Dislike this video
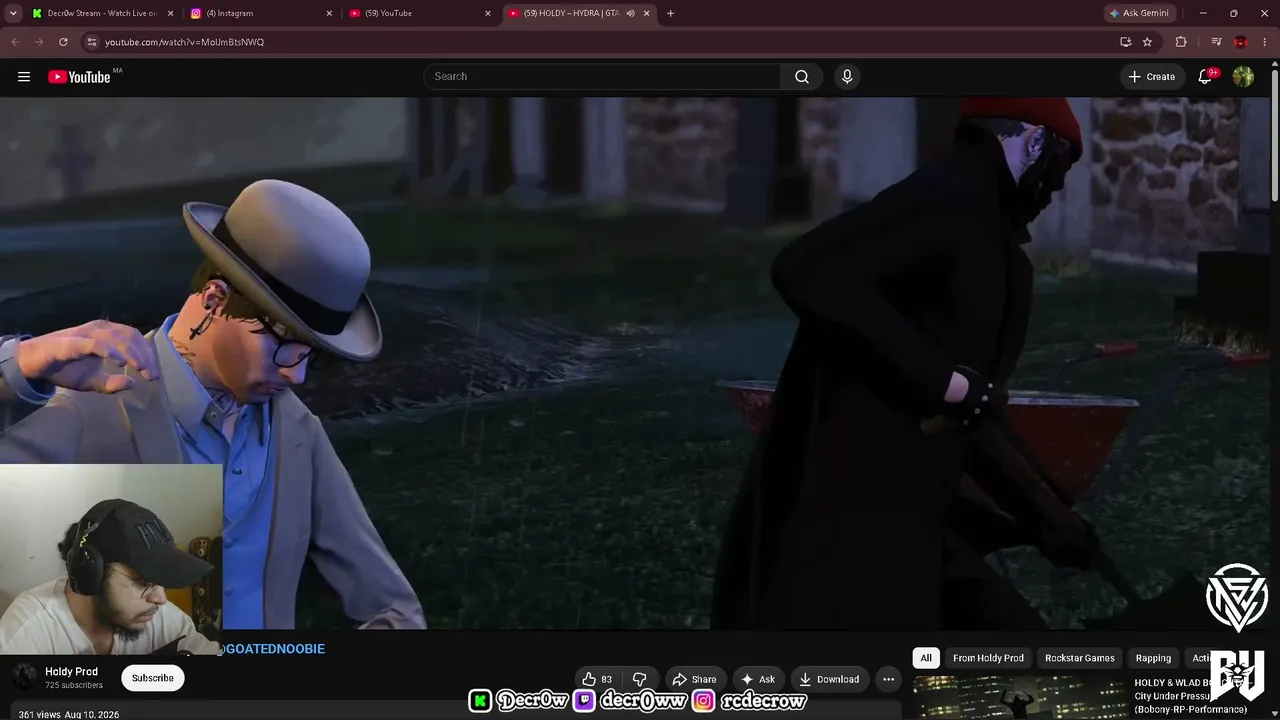The width and height of the screenshot is (1280, 720). (x=640, y=679)
